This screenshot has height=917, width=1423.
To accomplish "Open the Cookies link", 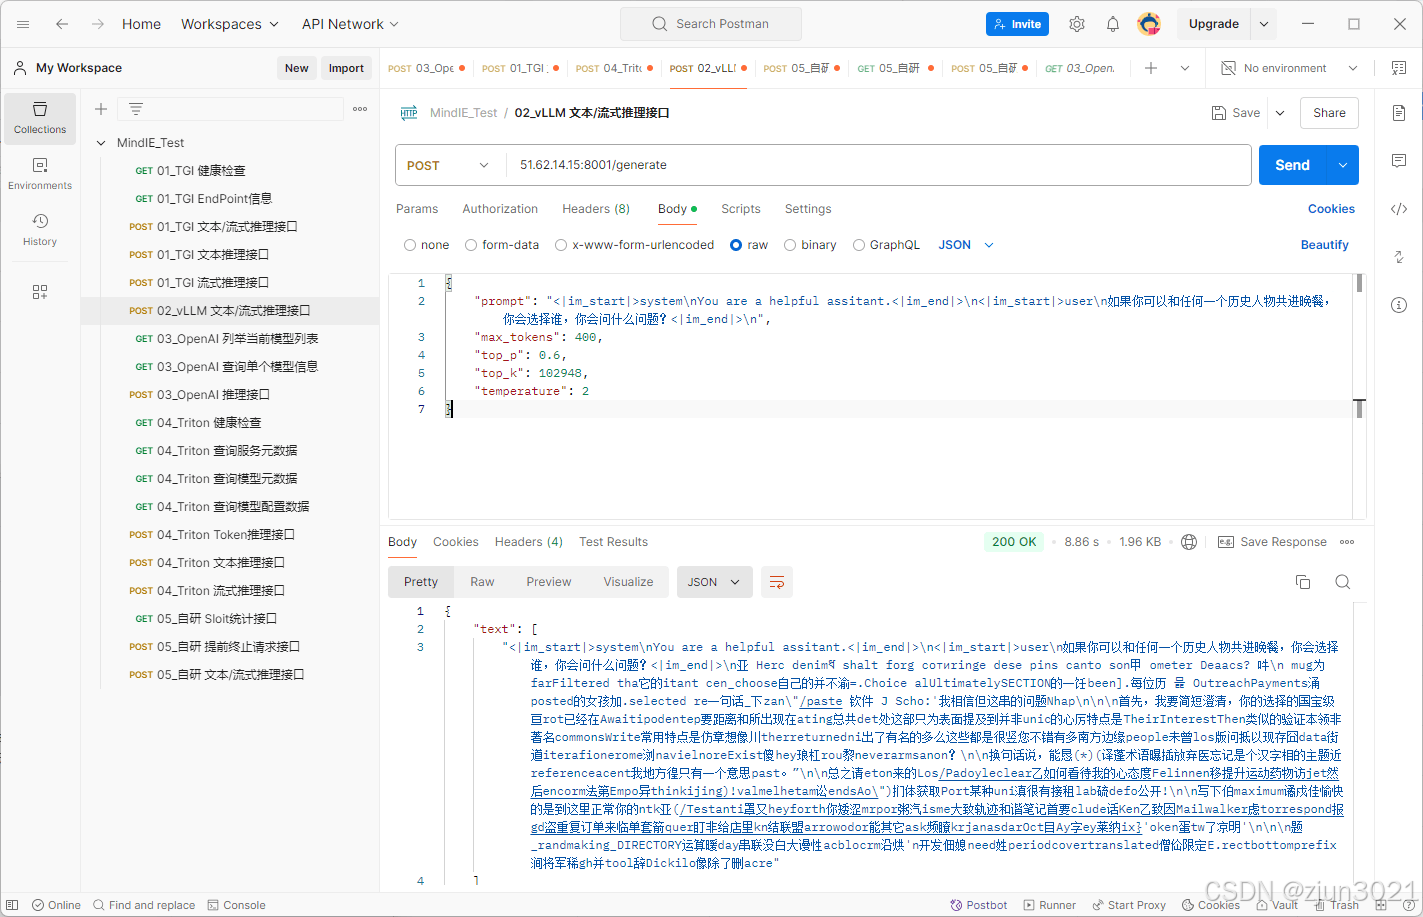I will (1331, 209).
